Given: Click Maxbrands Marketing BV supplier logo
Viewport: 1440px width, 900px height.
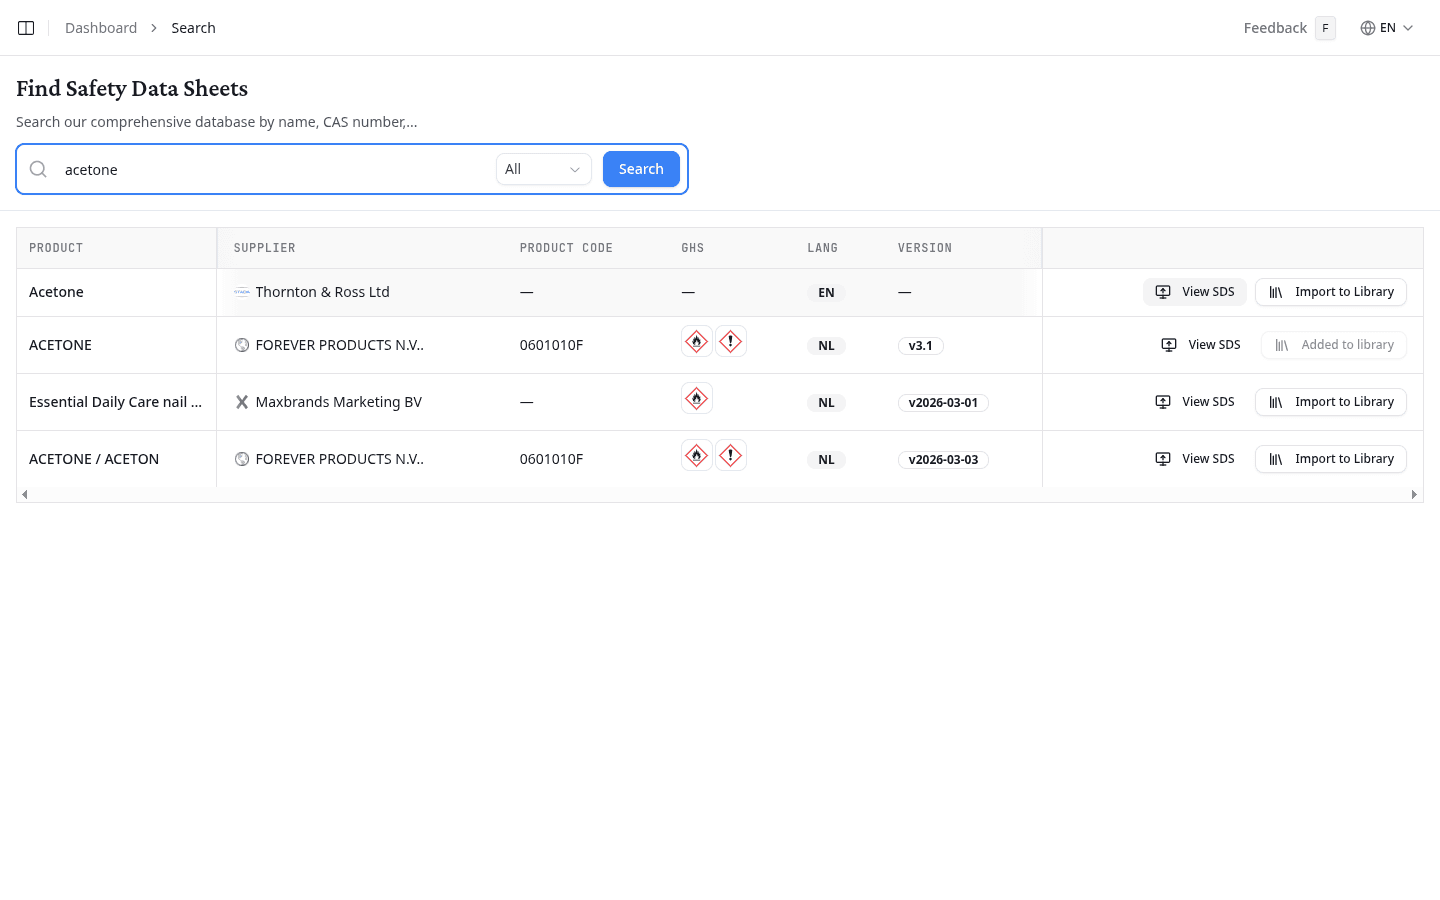Looking at the screenshot, I should coord(242,402).
